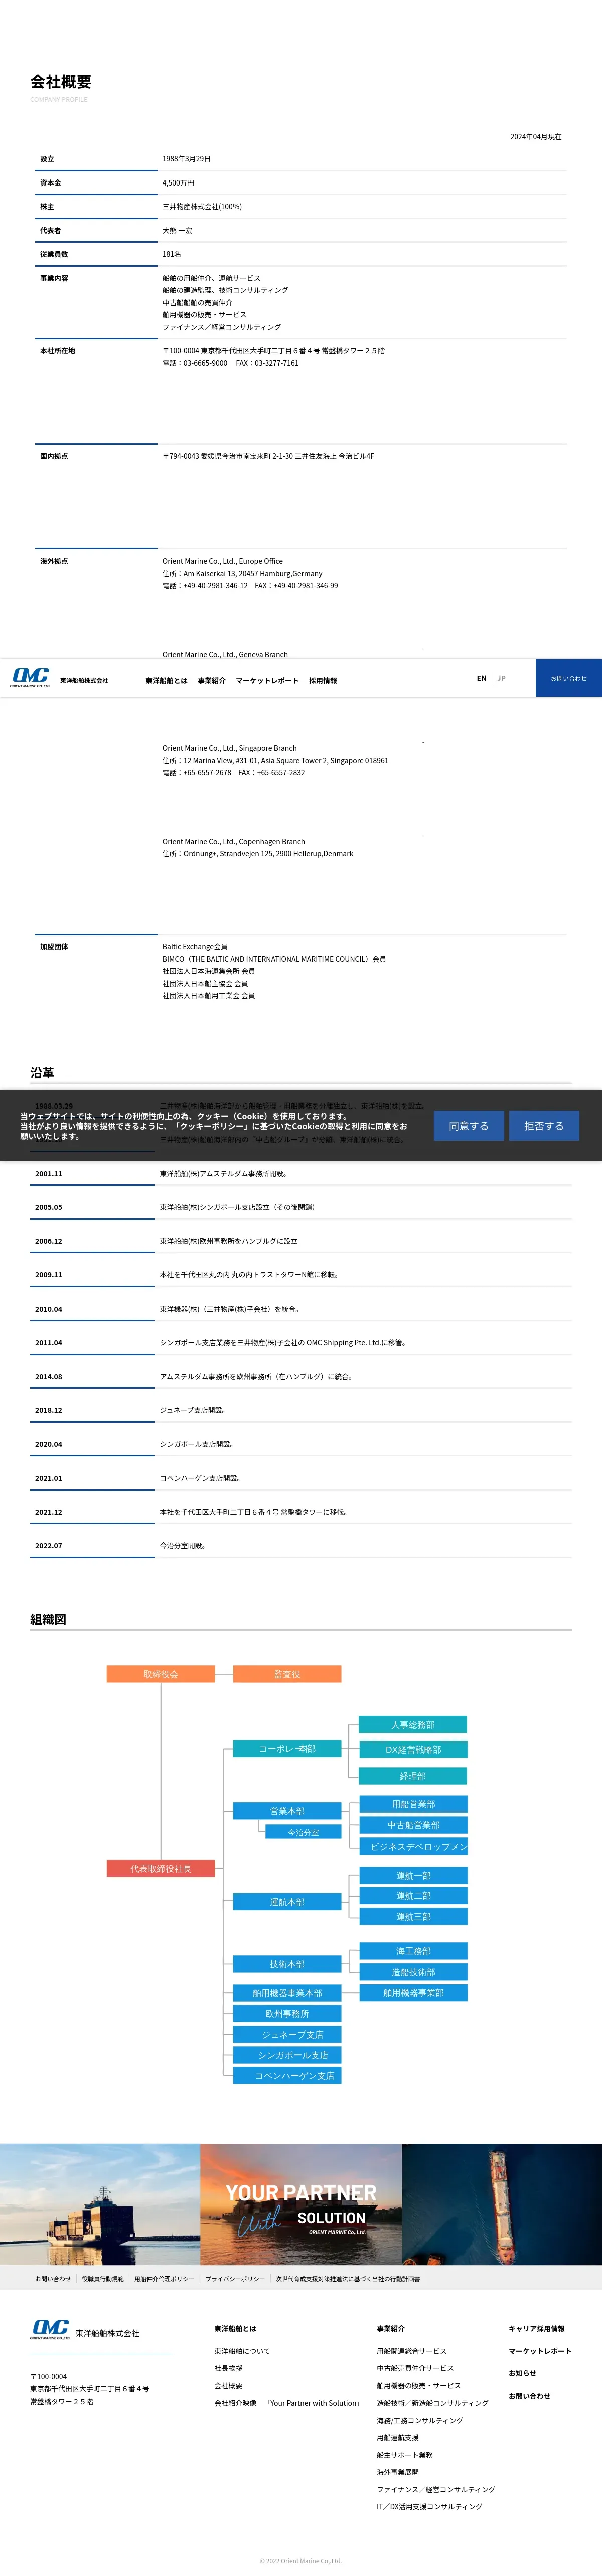
Task: Click Orient Marine Copenhagen Branch title
Action: [234, 842]
